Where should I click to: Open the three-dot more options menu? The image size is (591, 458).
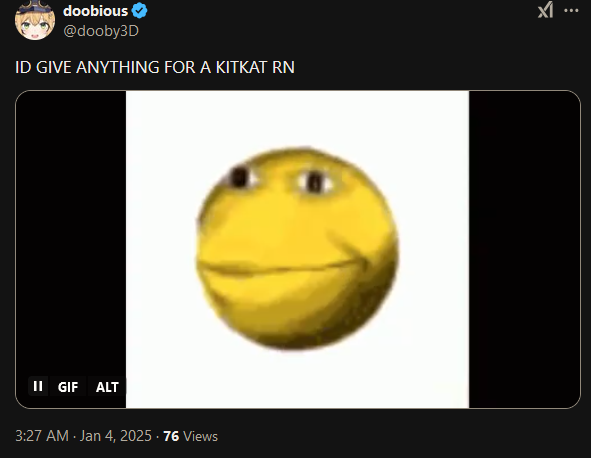[571, 11]
